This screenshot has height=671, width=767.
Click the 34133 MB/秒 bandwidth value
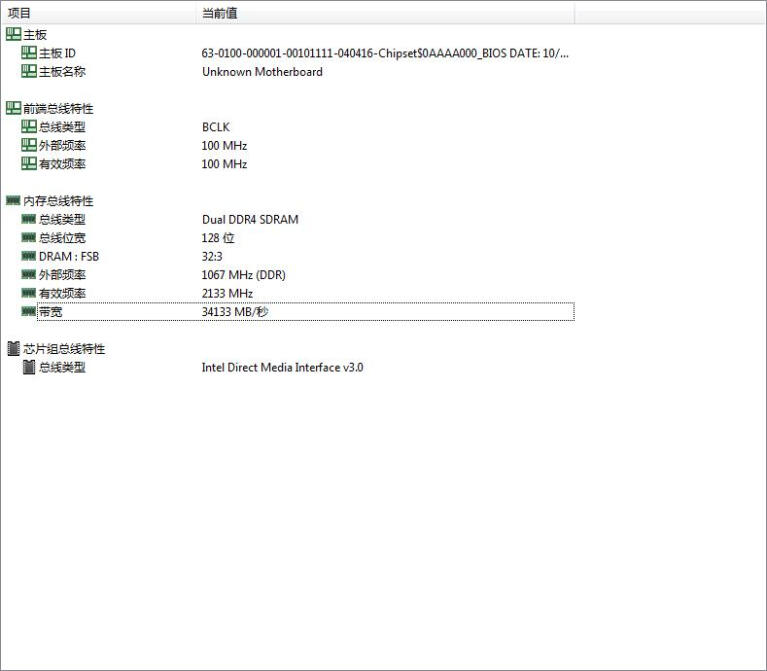click(235, 312)
